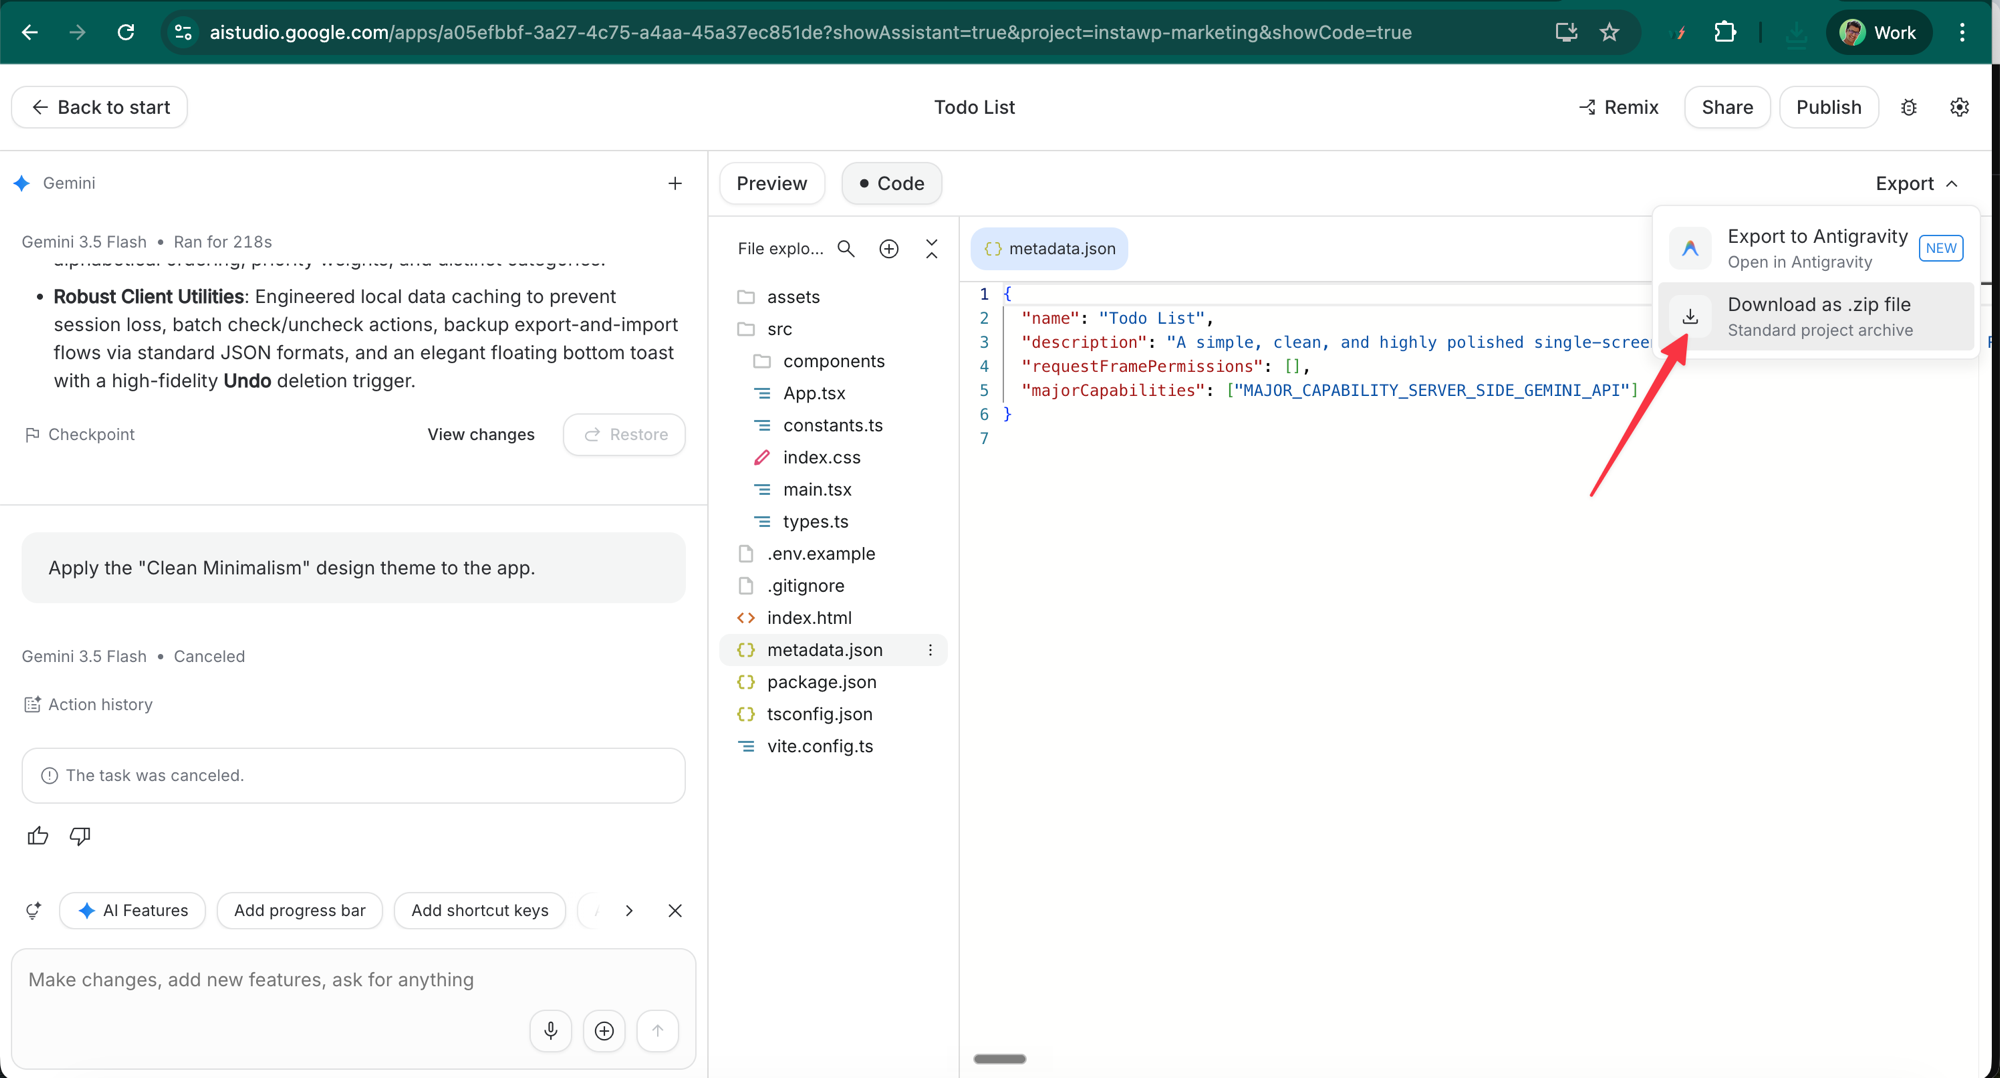Give thumbs up feedback
Viewport: 2000px width, 1078px height.
pyautogui.click(x=38, y=835)
